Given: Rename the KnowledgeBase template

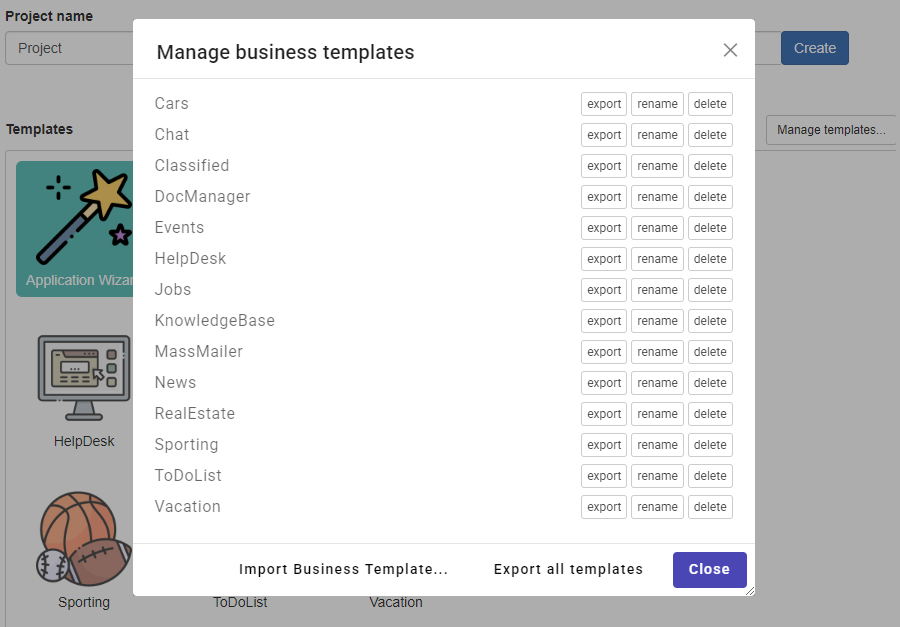Looking at the screenshot, I should pyautogui.click(x=657, y=321).
